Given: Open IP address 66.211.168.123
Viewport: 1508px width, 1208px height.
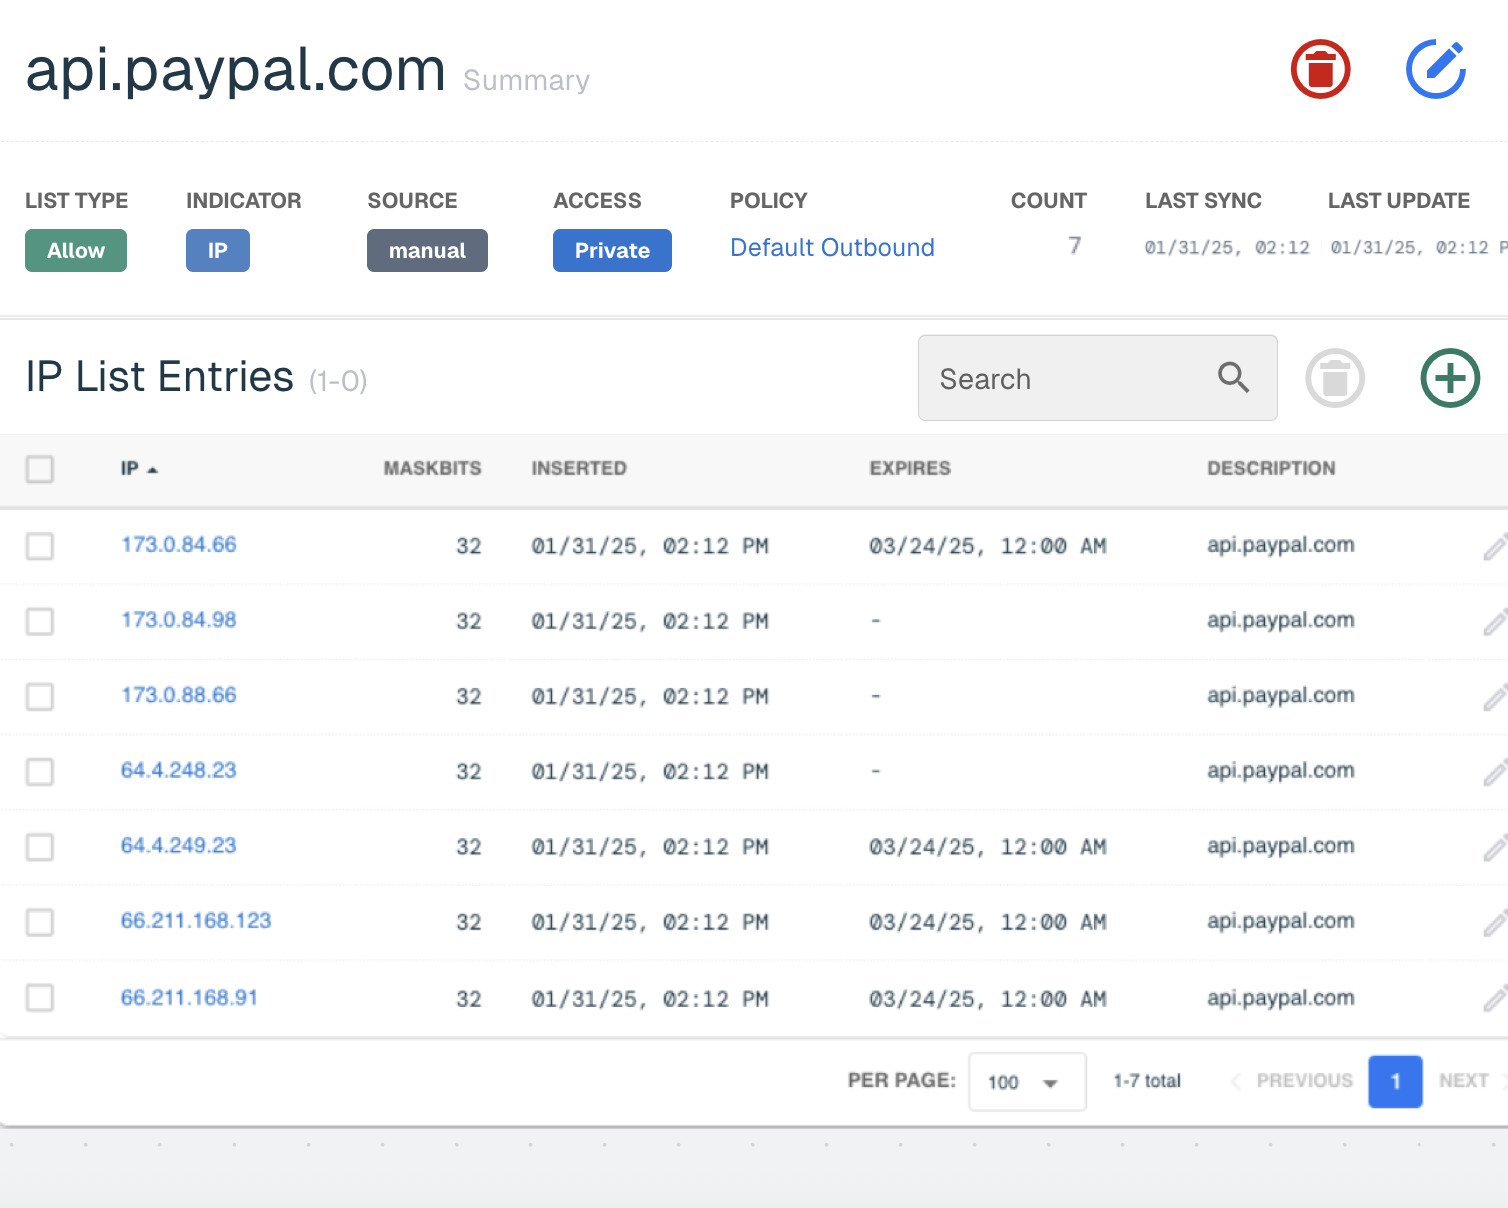Looking at the screenshot, I should [x=196, y=920].
